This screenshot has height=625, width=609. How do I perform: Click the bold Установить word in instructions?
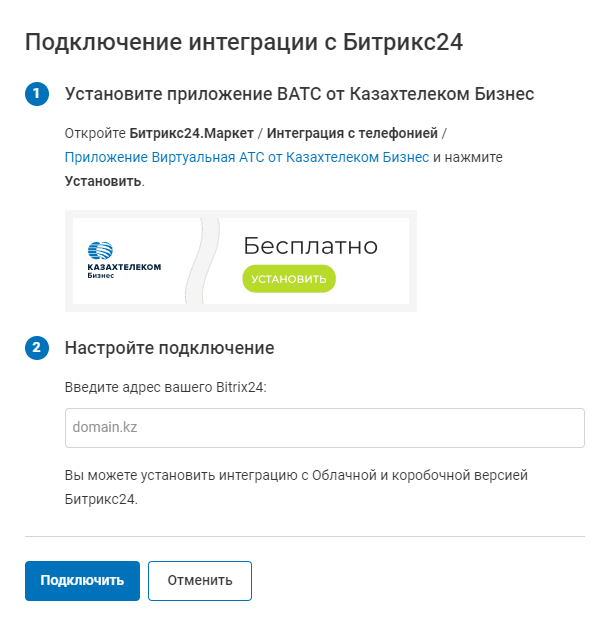(x=103, y=182)
